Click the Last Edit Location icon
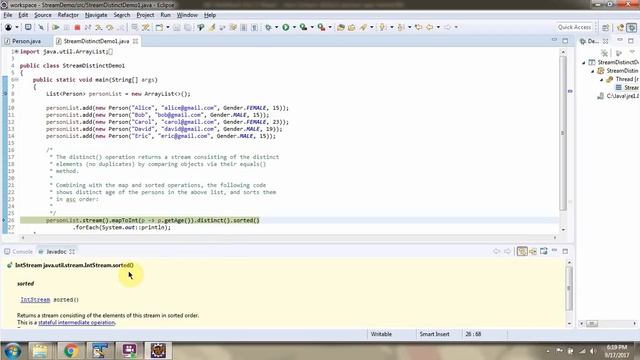The width and height of the screenshot is (640, 360). tap(418, 27)
